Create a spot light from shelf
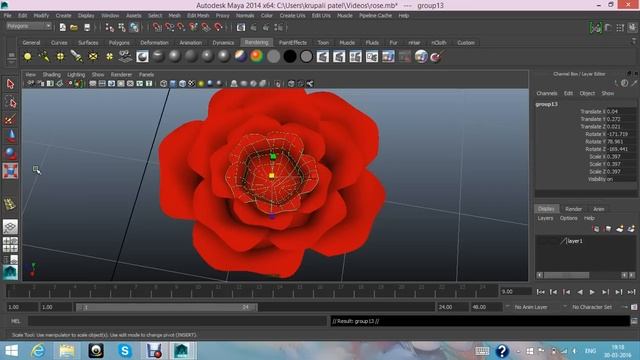640x360 pixels. 77,57
